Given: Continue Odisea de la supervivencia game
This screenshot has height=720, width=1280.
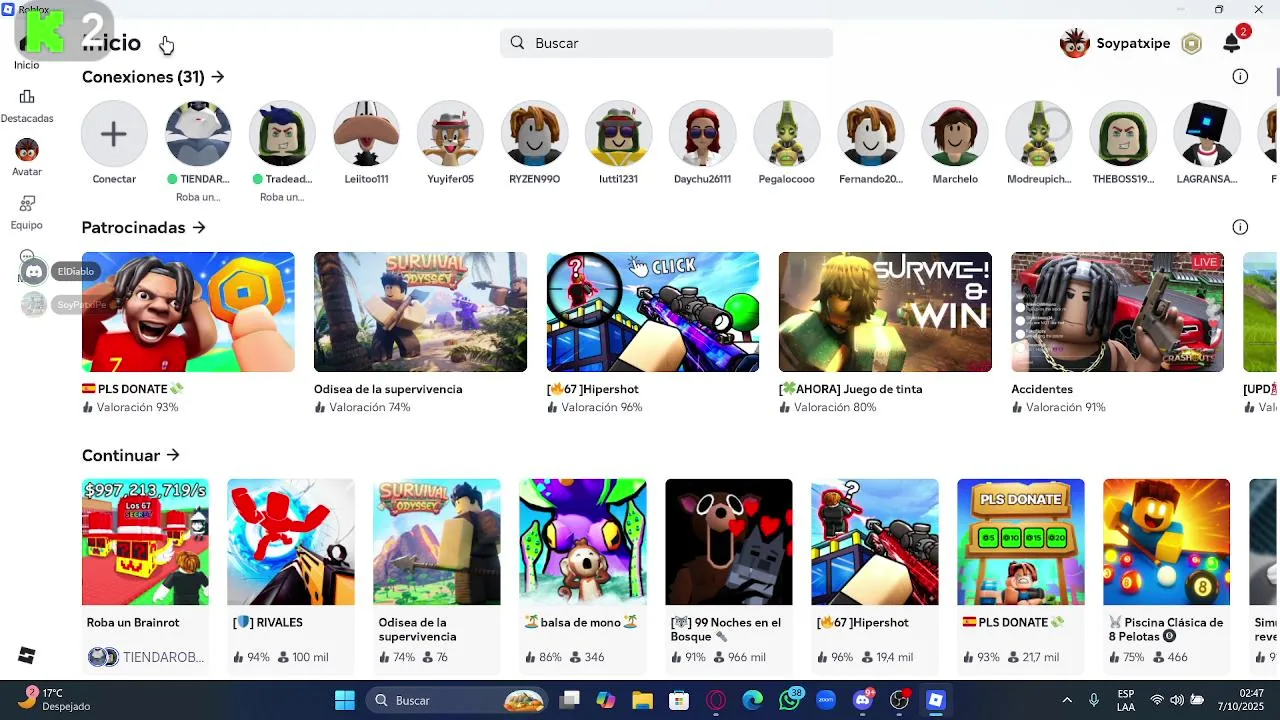Looking at the screenshot, I should (437, 542).
